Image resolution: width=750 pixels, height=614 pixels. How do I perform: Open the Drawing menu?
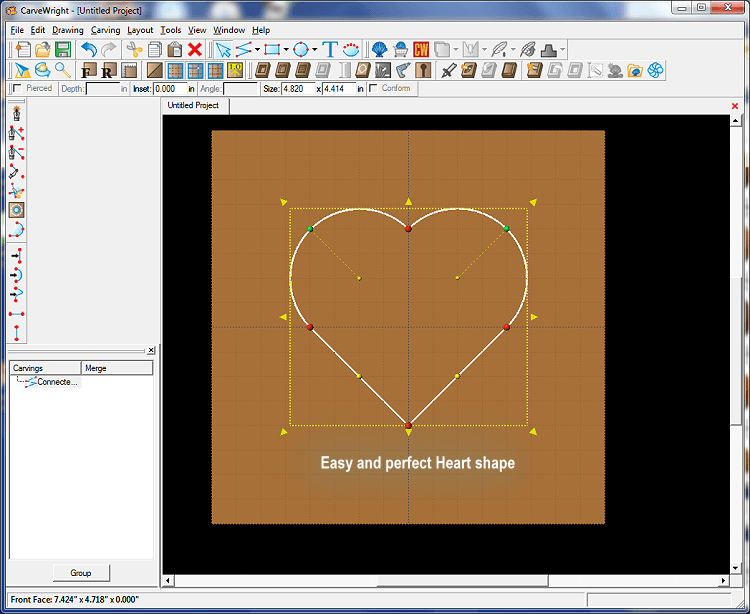(x=67, y=30)
